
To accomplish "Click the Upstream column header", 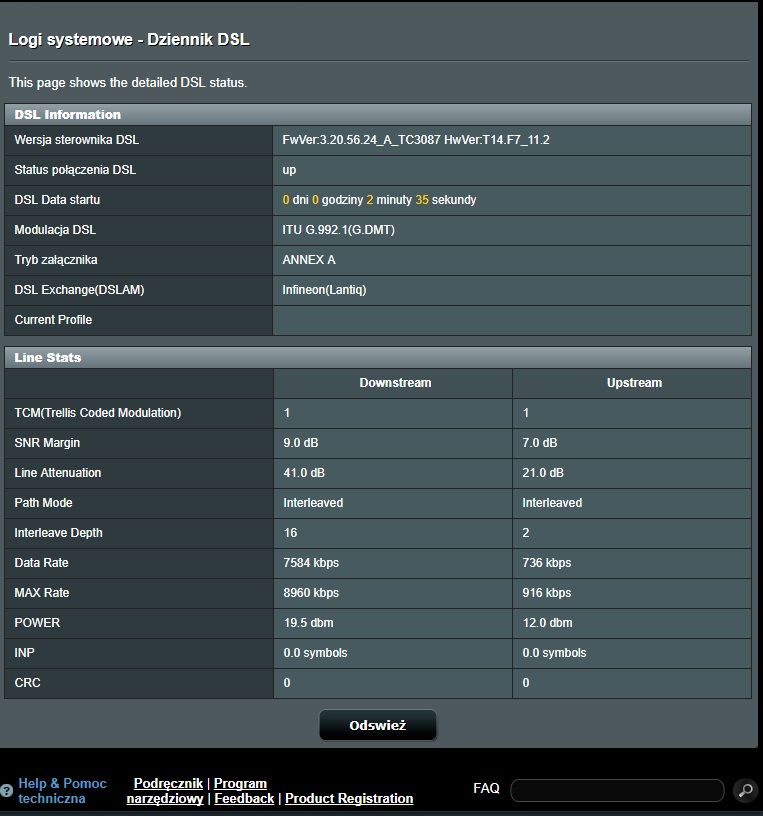I will click(634, 383).
